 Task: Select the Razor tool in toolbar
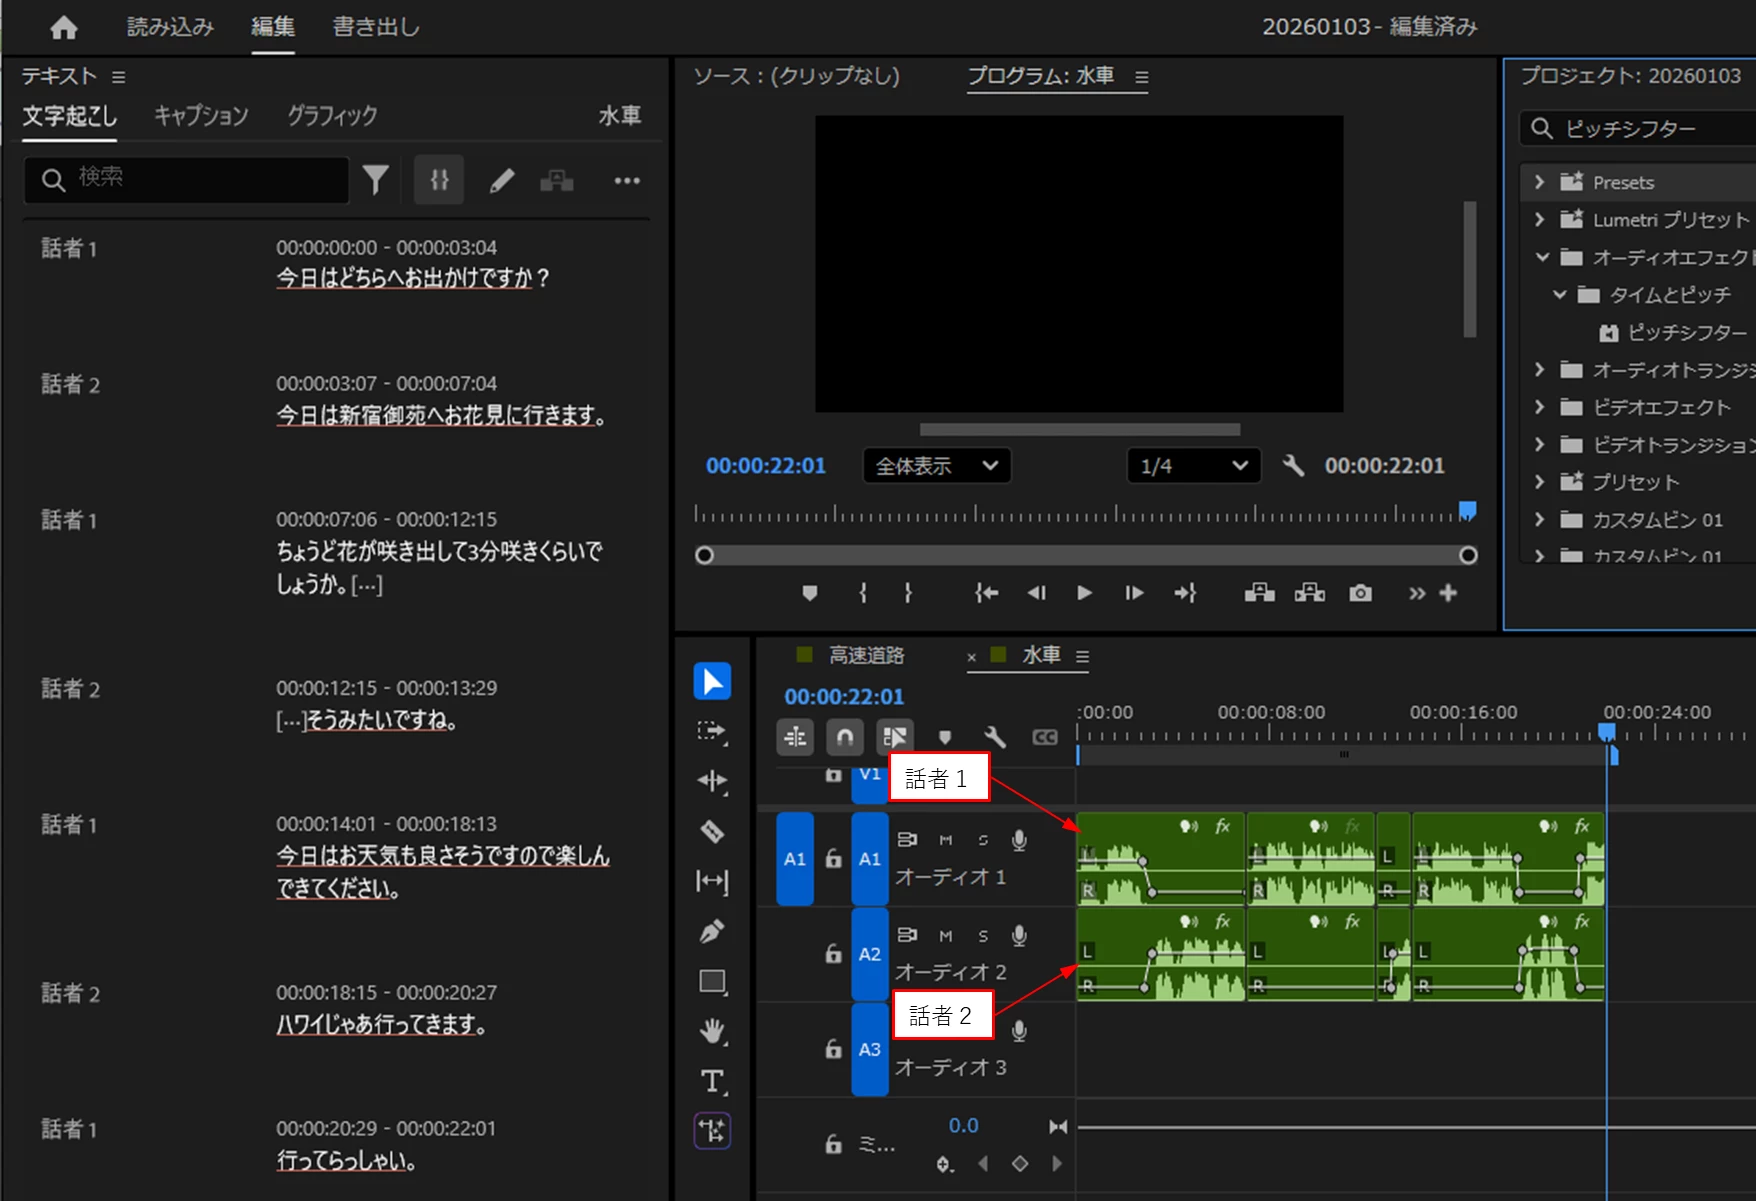coord(712,831)
